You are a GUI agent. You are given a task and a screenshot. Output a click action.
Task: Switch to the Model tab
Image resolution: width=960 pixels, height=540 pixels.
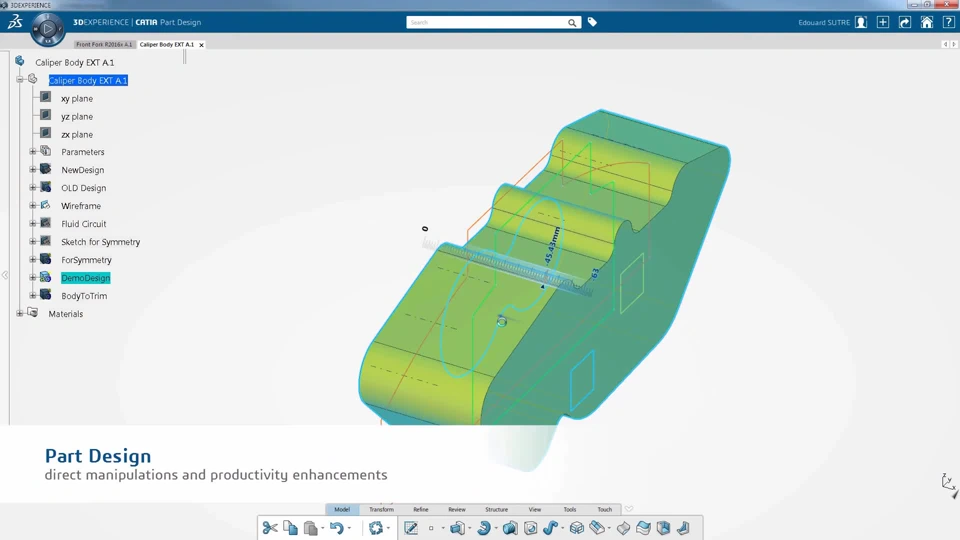click(342, 509)
